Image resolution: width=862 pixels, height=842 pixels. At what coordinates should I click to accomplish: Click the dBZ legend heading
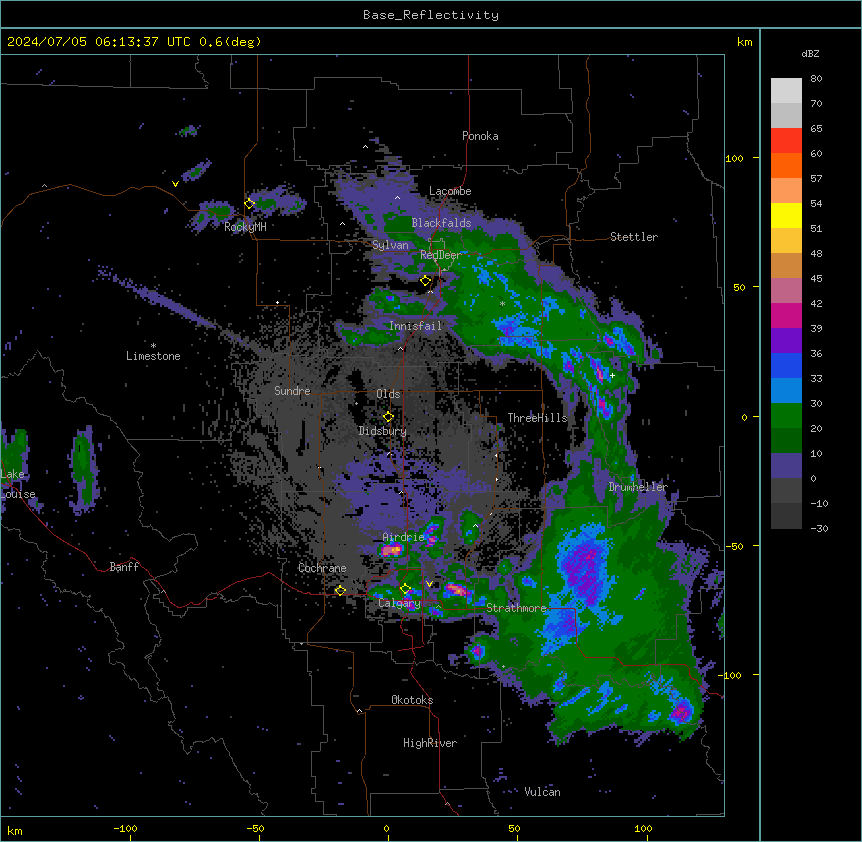(x=810, y=53)
